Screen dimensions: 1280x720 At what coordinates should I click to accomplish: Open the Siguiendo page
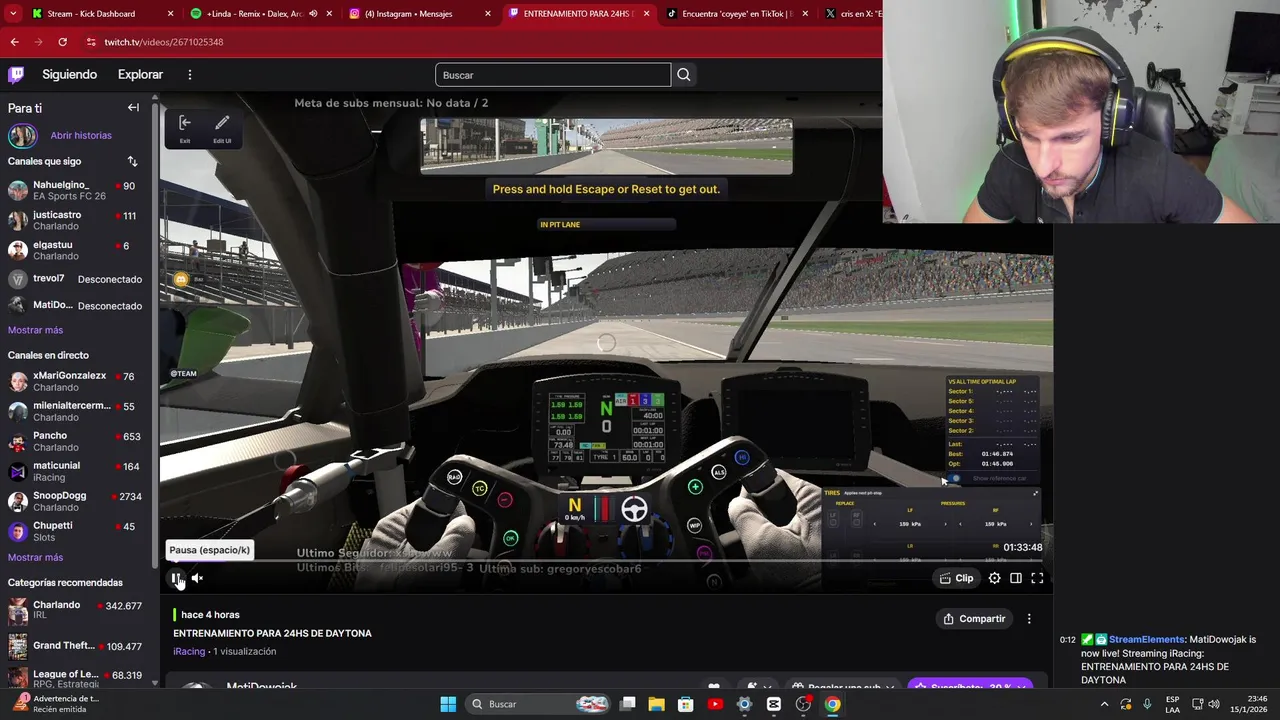pyautogui.click(x=69, y=74)
